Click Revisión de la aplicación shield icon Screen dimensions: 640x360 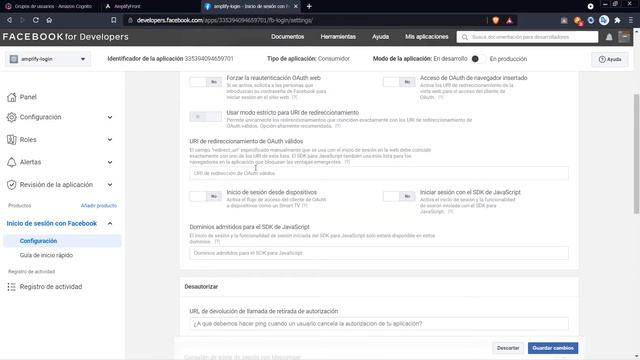pyautogui.click(x=11, y=184)
